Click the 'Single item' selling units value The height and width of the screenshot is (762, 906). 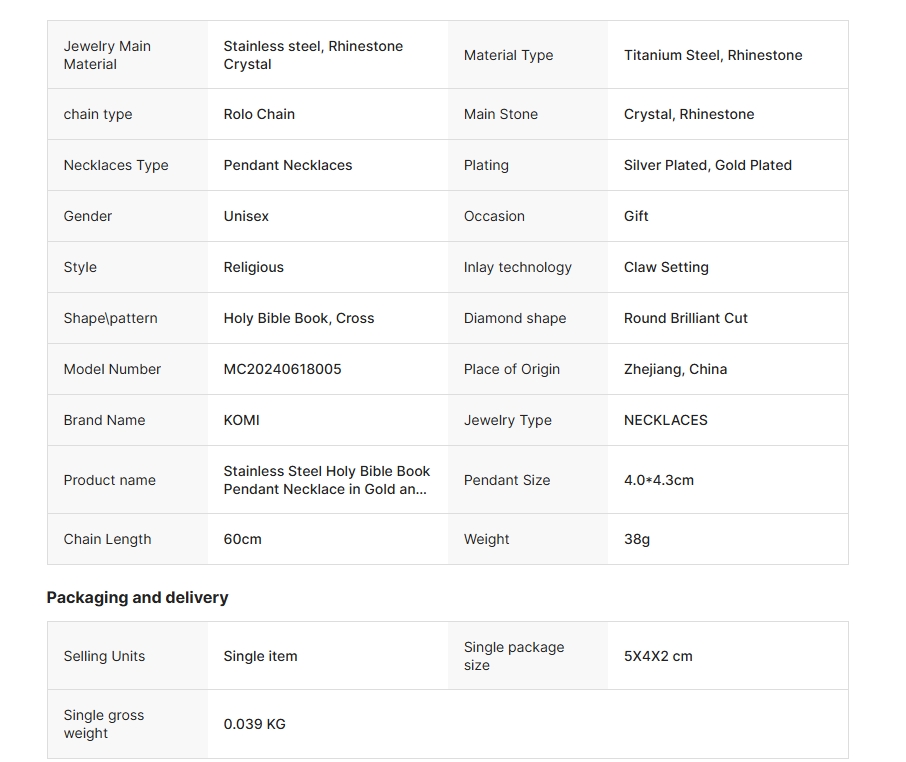click(260, 656)
